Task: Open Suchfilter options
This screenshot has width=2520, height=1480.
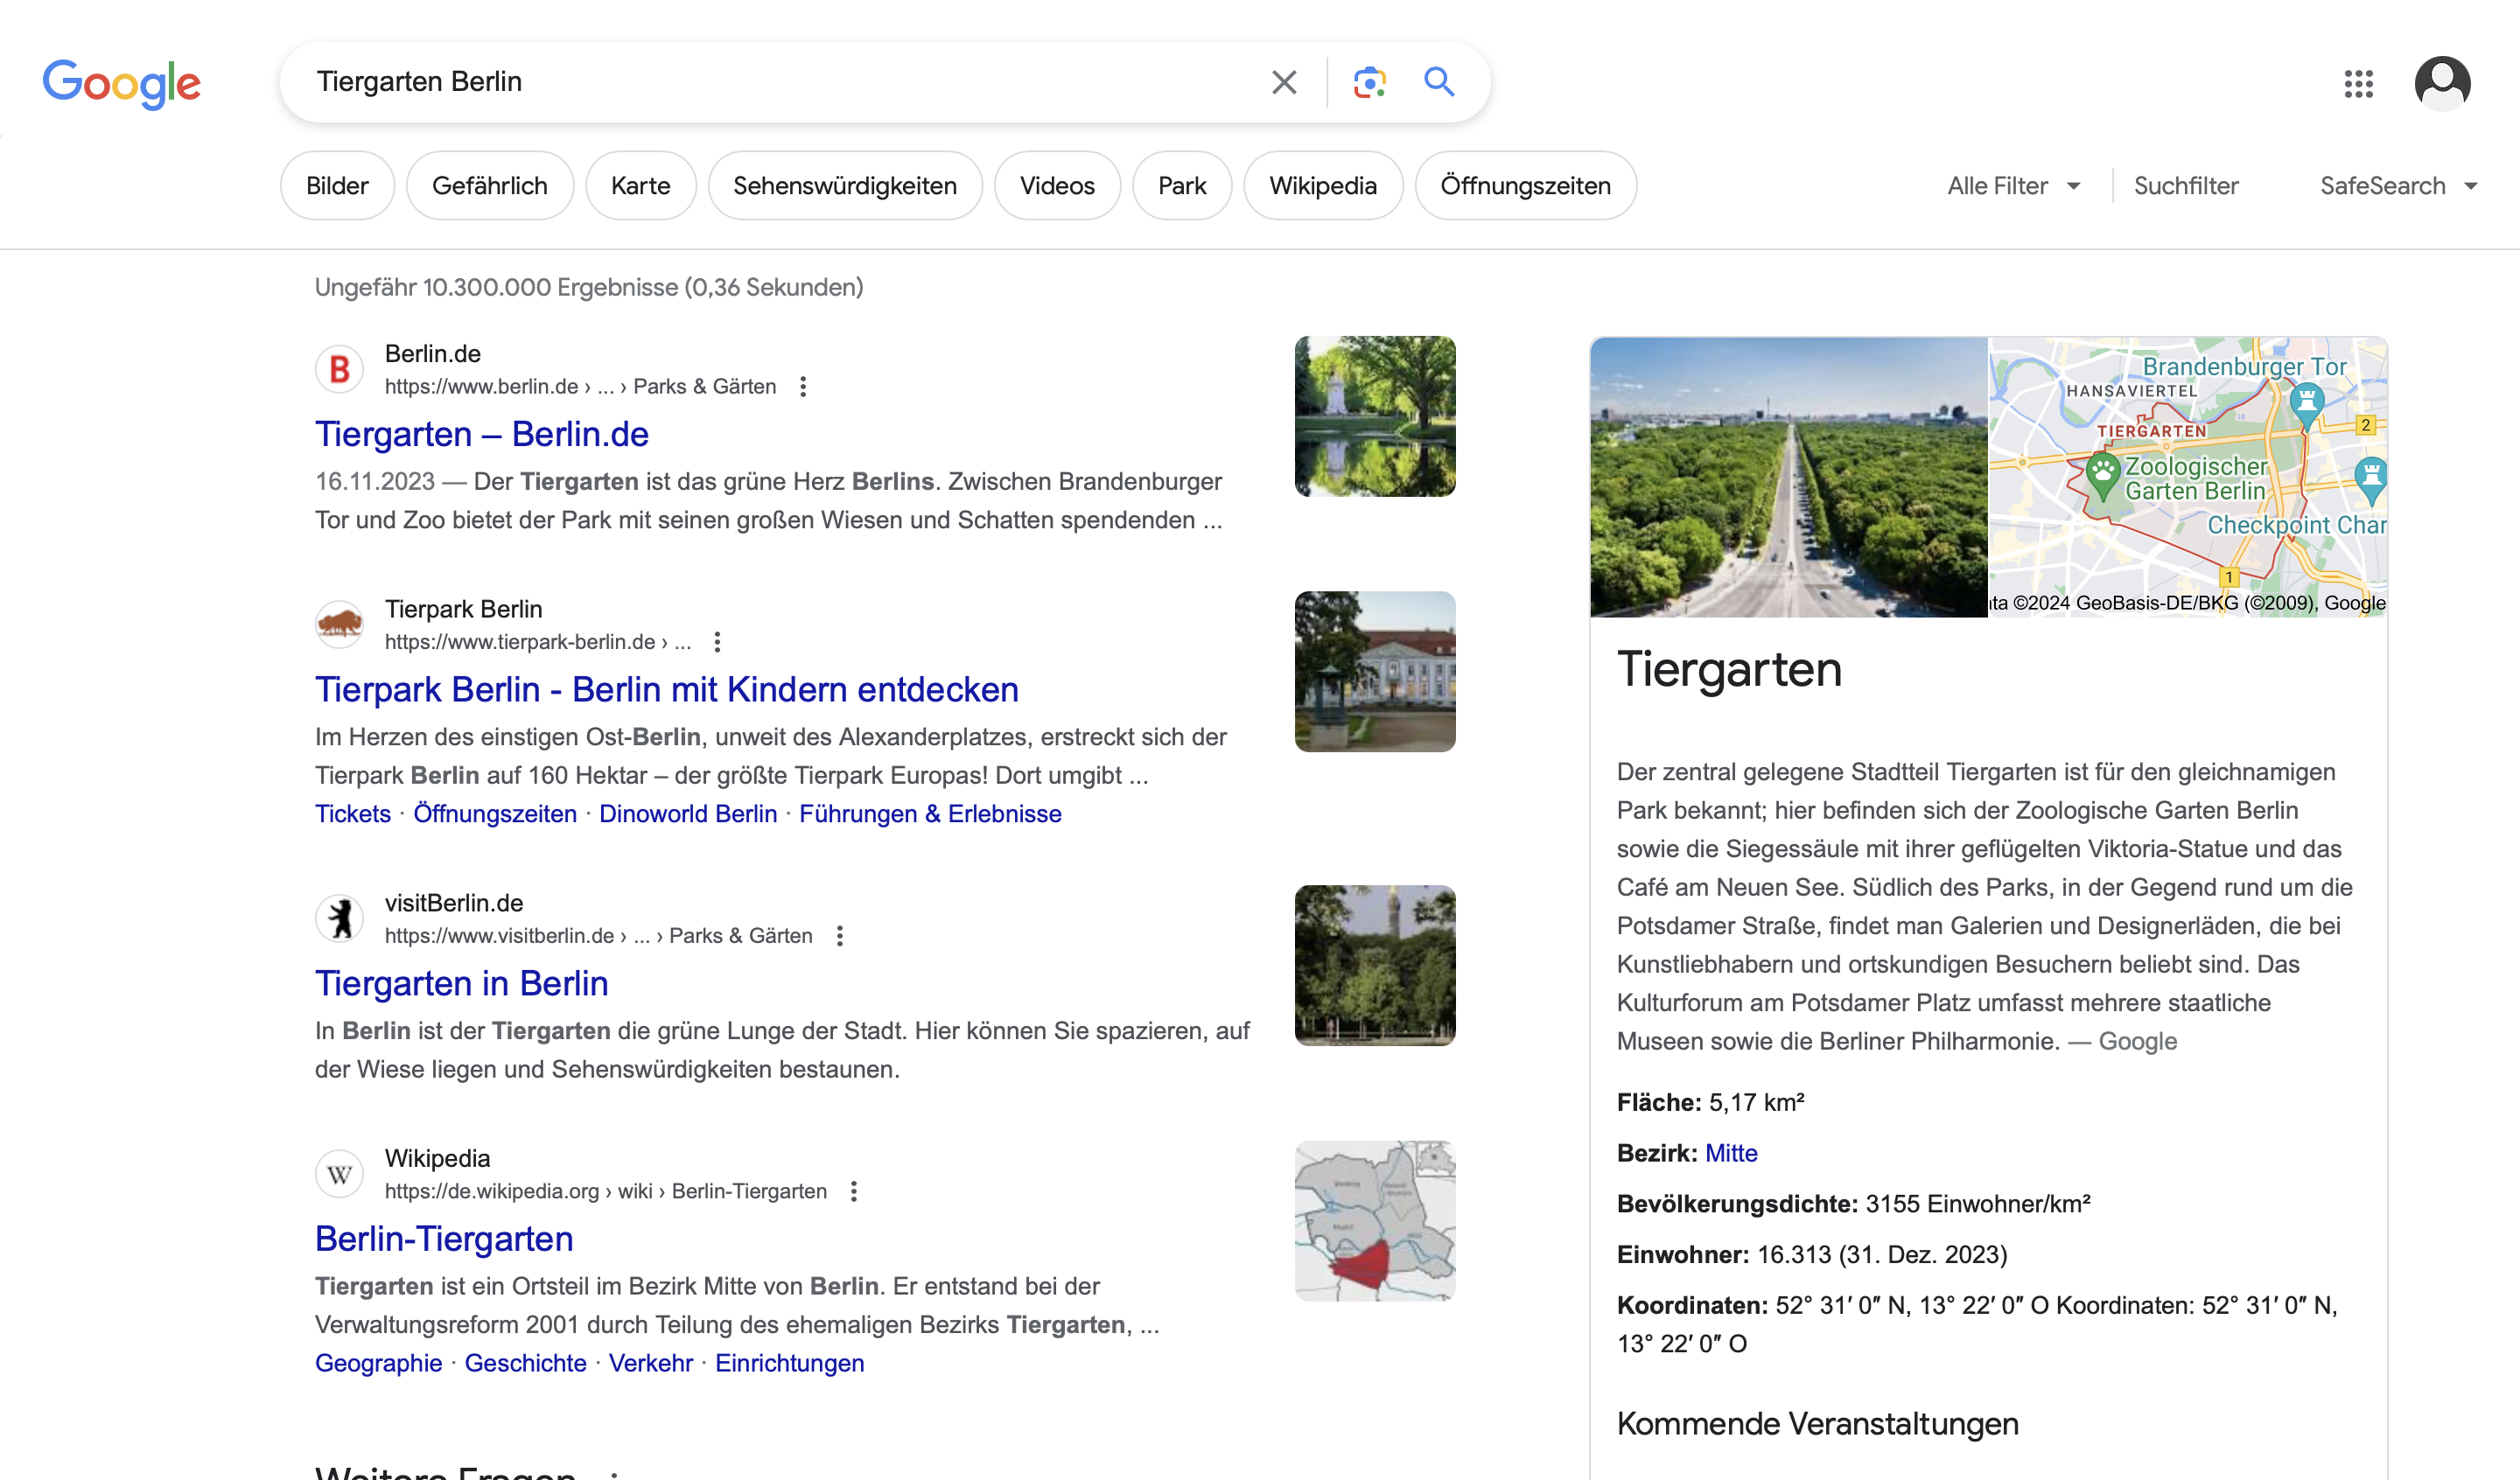Action: click(x=2186, y=186)
